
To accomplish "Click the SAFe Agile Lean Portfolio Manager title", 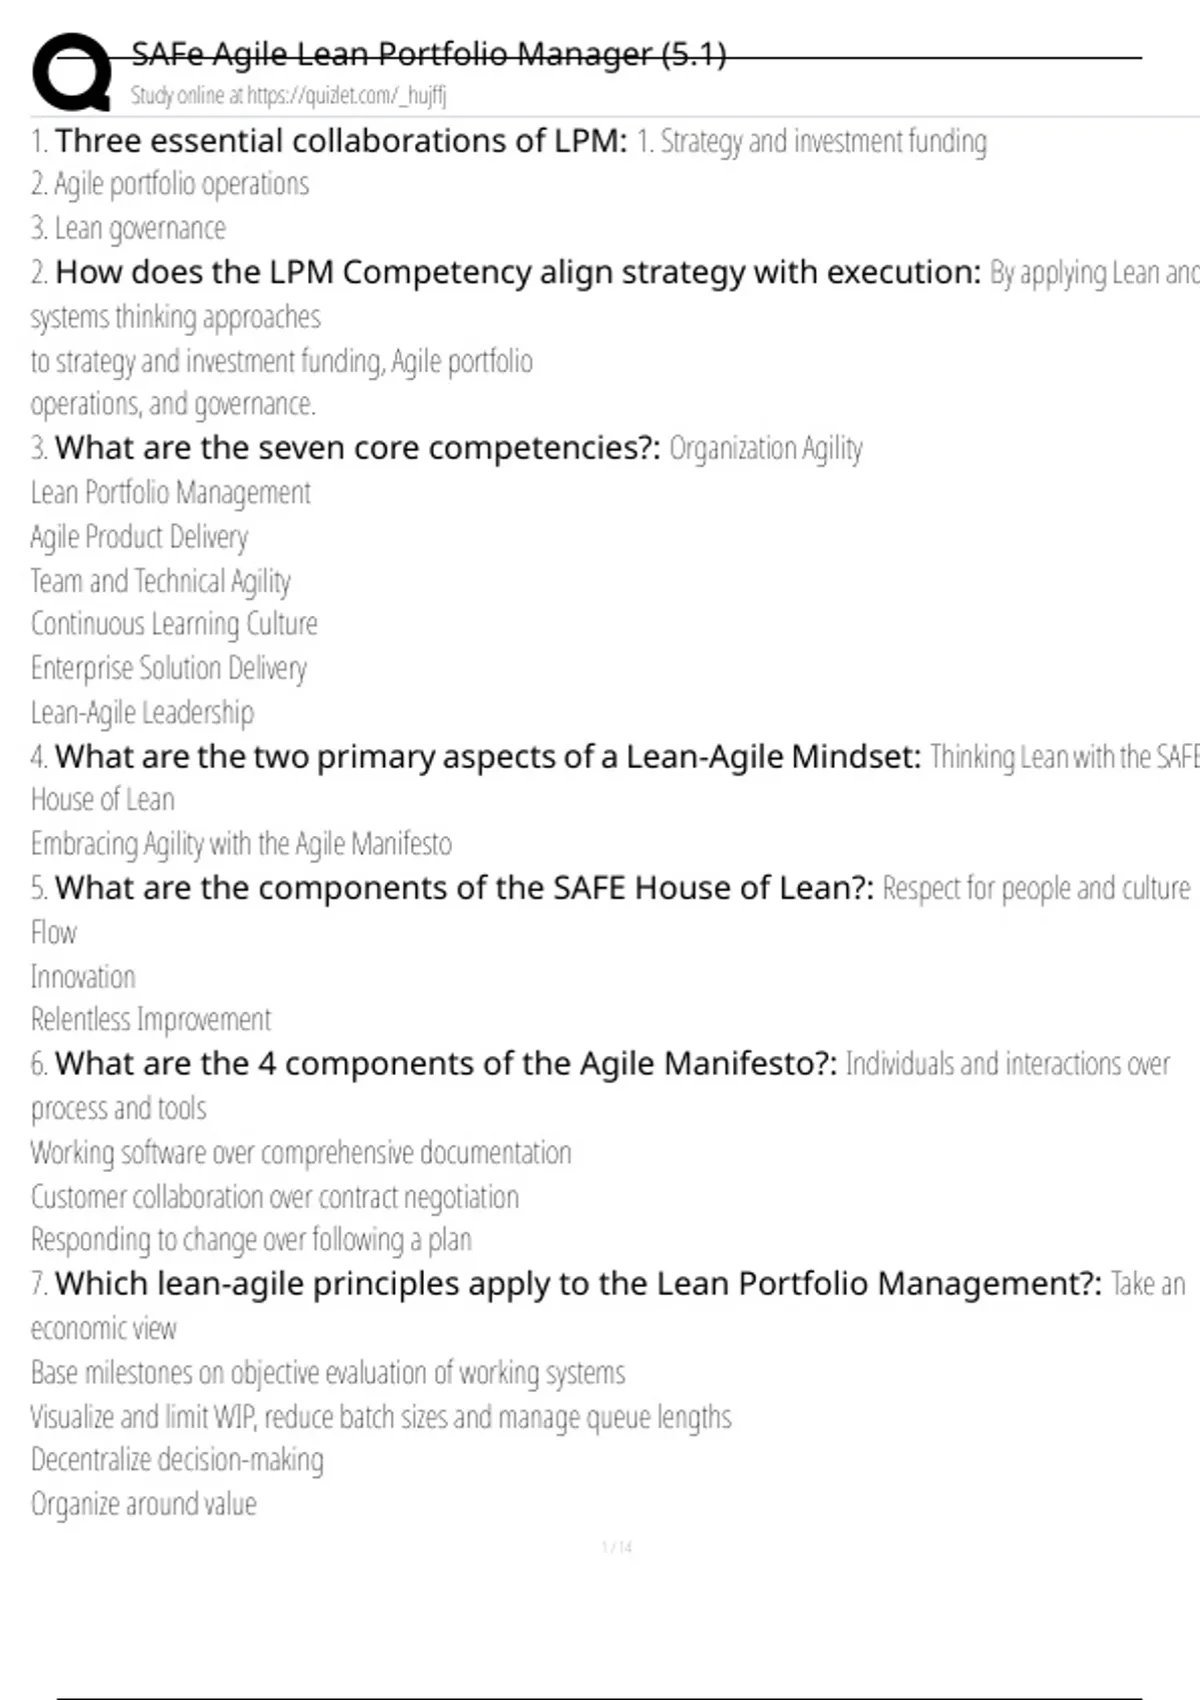I will [x=429, y=54].
